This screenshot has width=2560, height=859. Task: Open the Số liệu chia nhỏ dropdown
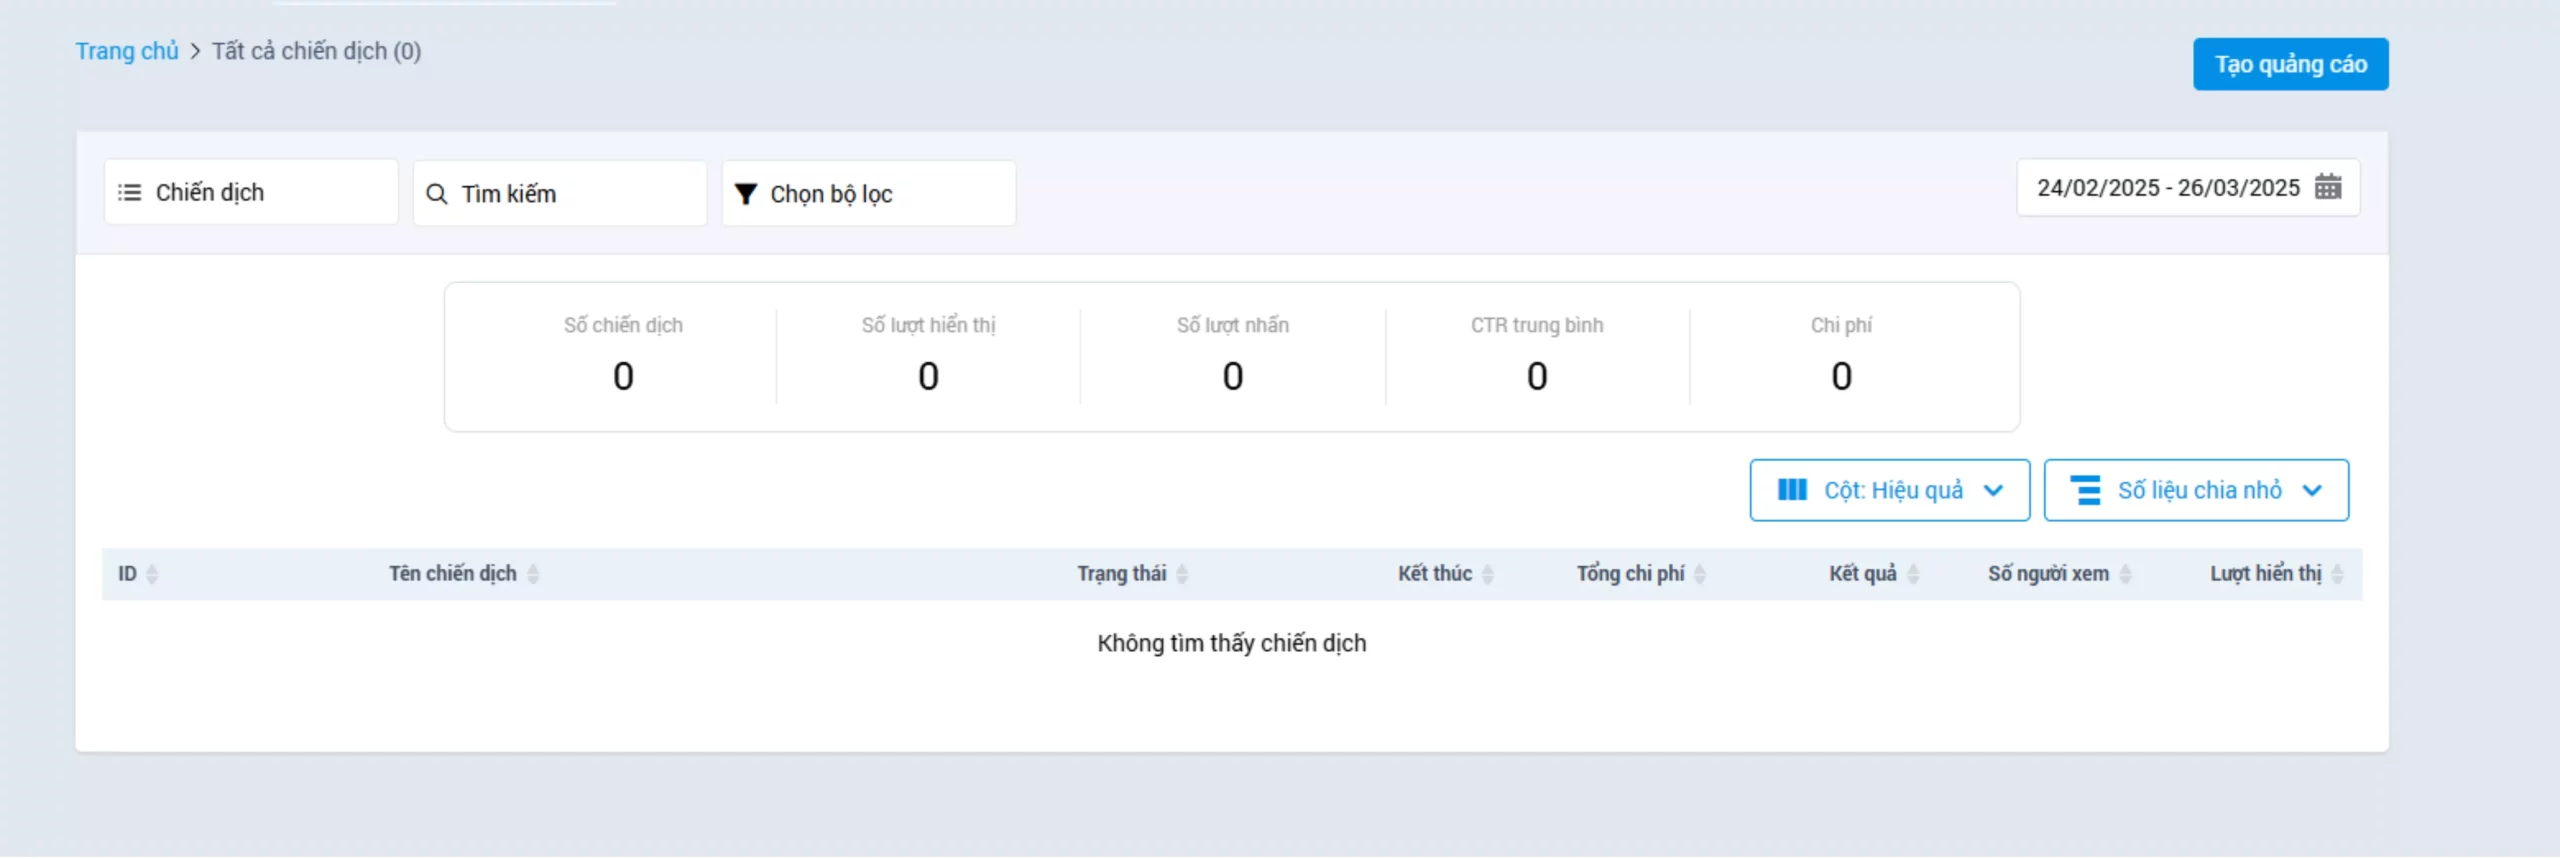(2311, 490)
